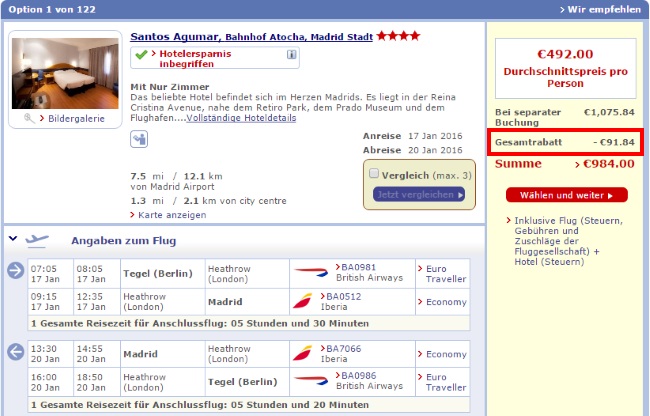Viewport: 650px width, 416px height.
Task: Click Iberia logo for flight BA7066
Action: 302,353
